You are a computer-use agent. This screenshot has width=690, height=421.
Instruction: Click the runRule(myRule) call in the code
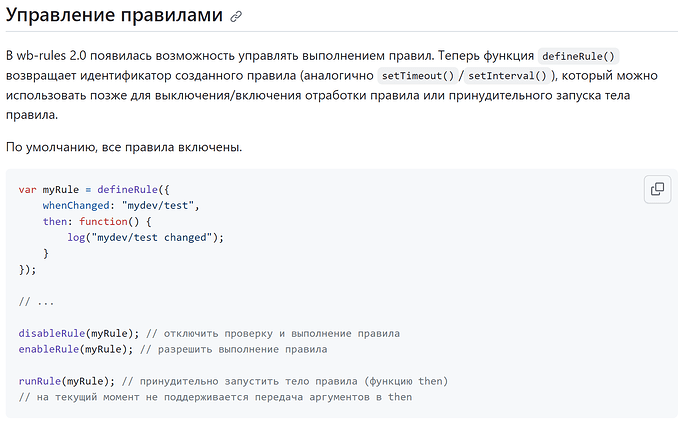tap(66, 381)
